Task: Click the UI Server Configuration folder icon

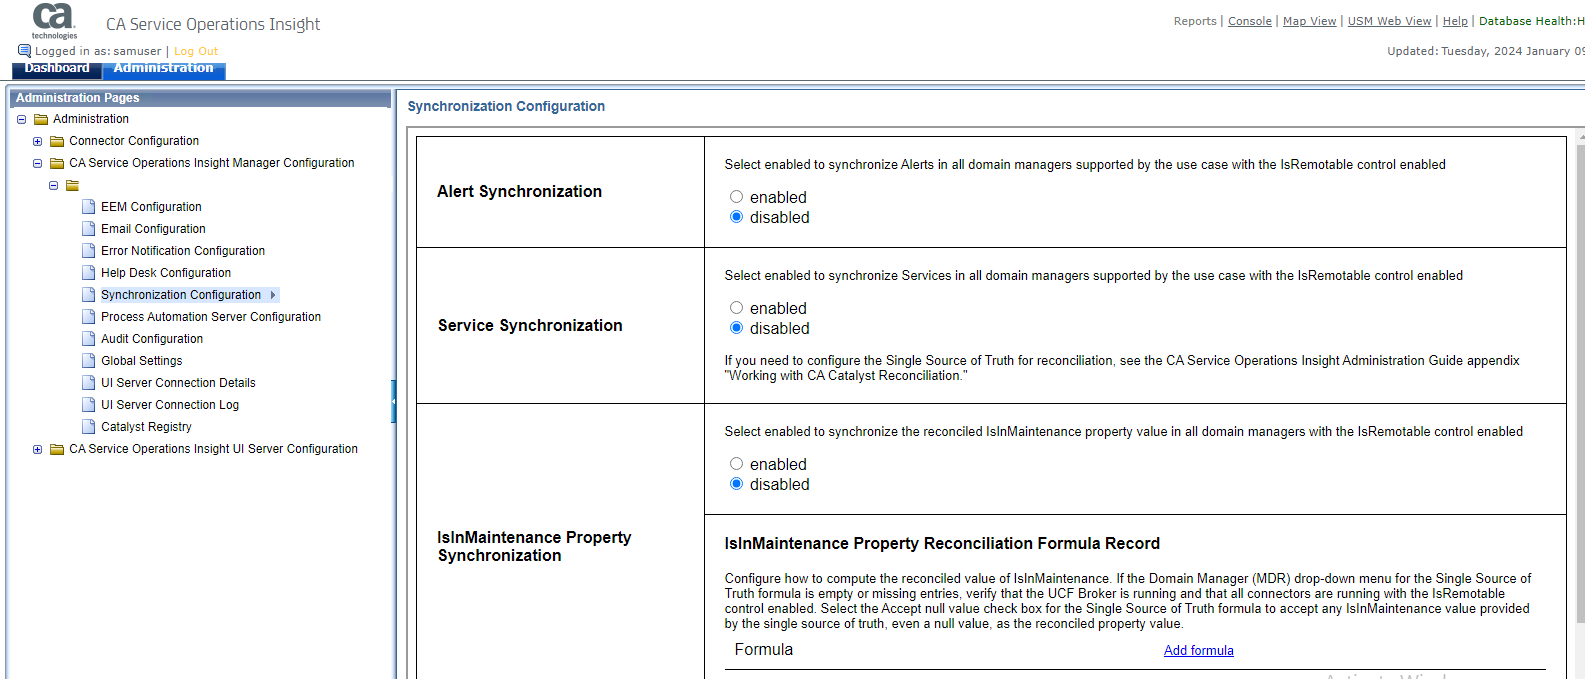Action: pos(57,449)
